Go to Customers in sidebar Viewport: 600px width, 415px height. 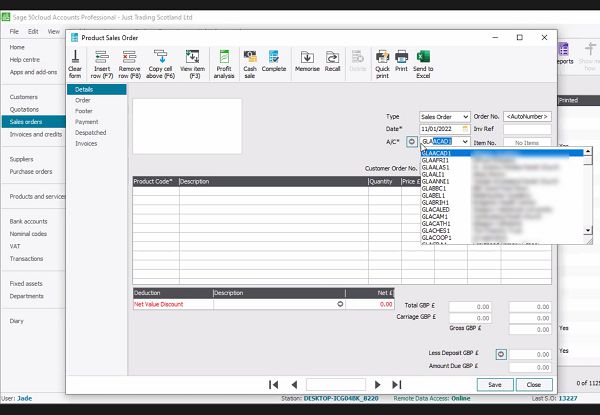pyautogui.click(x=24, y=97)
